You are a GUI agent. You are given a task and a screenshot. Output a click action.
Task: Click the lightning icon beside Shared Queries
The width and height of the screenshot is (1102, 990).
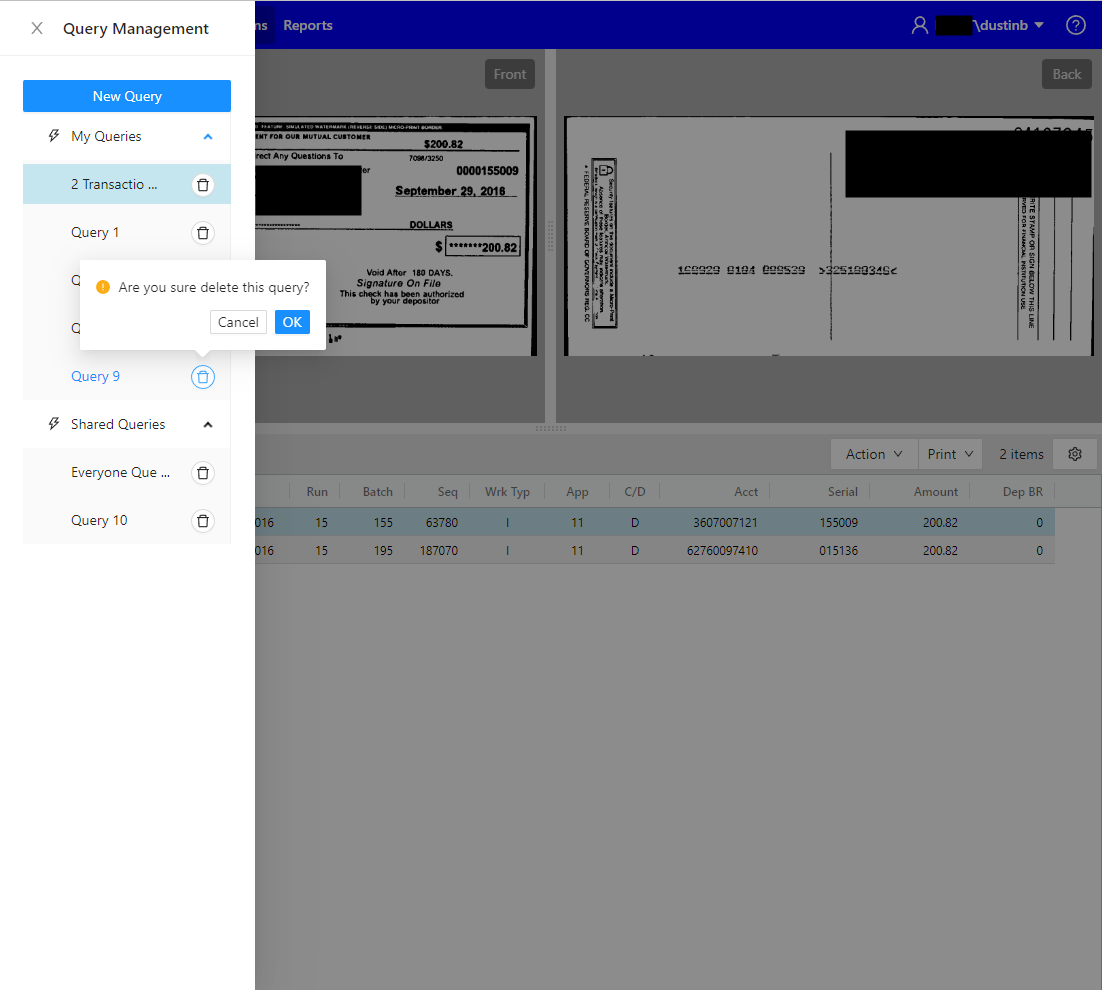53,424
